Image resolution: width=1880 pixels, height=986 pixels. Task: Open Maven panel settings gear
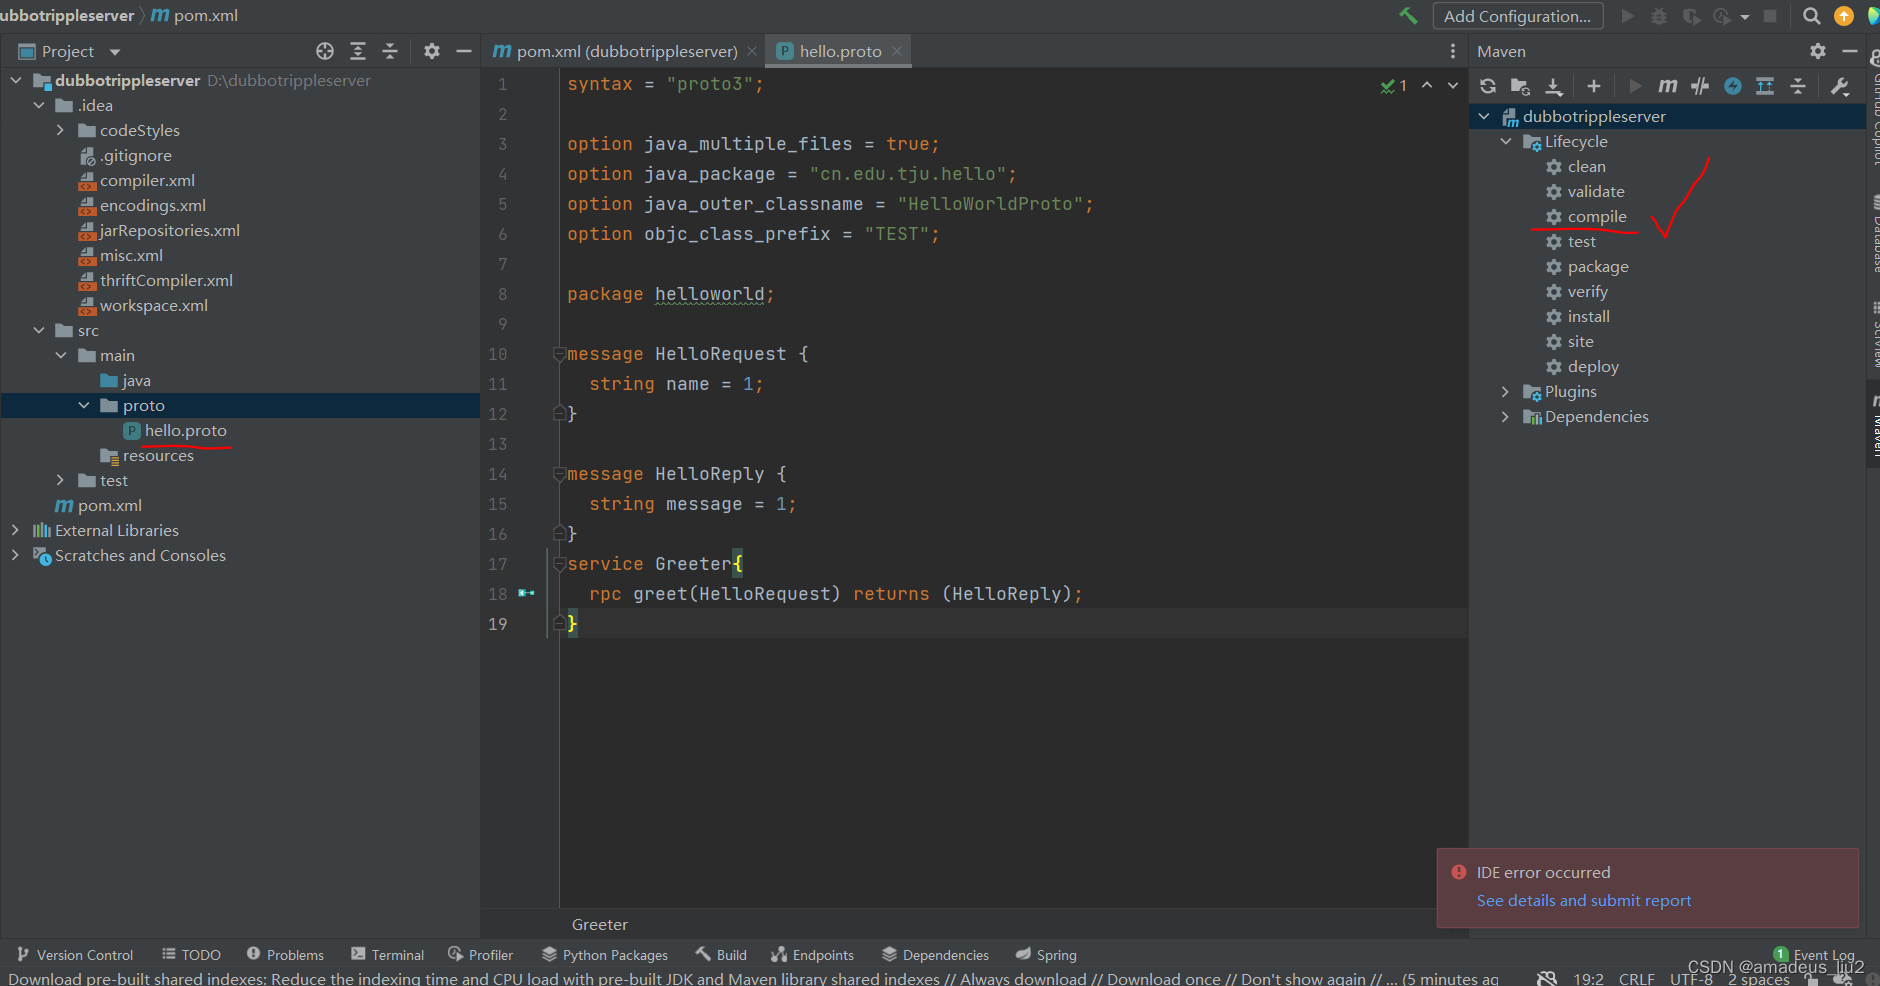(1818, 51)
